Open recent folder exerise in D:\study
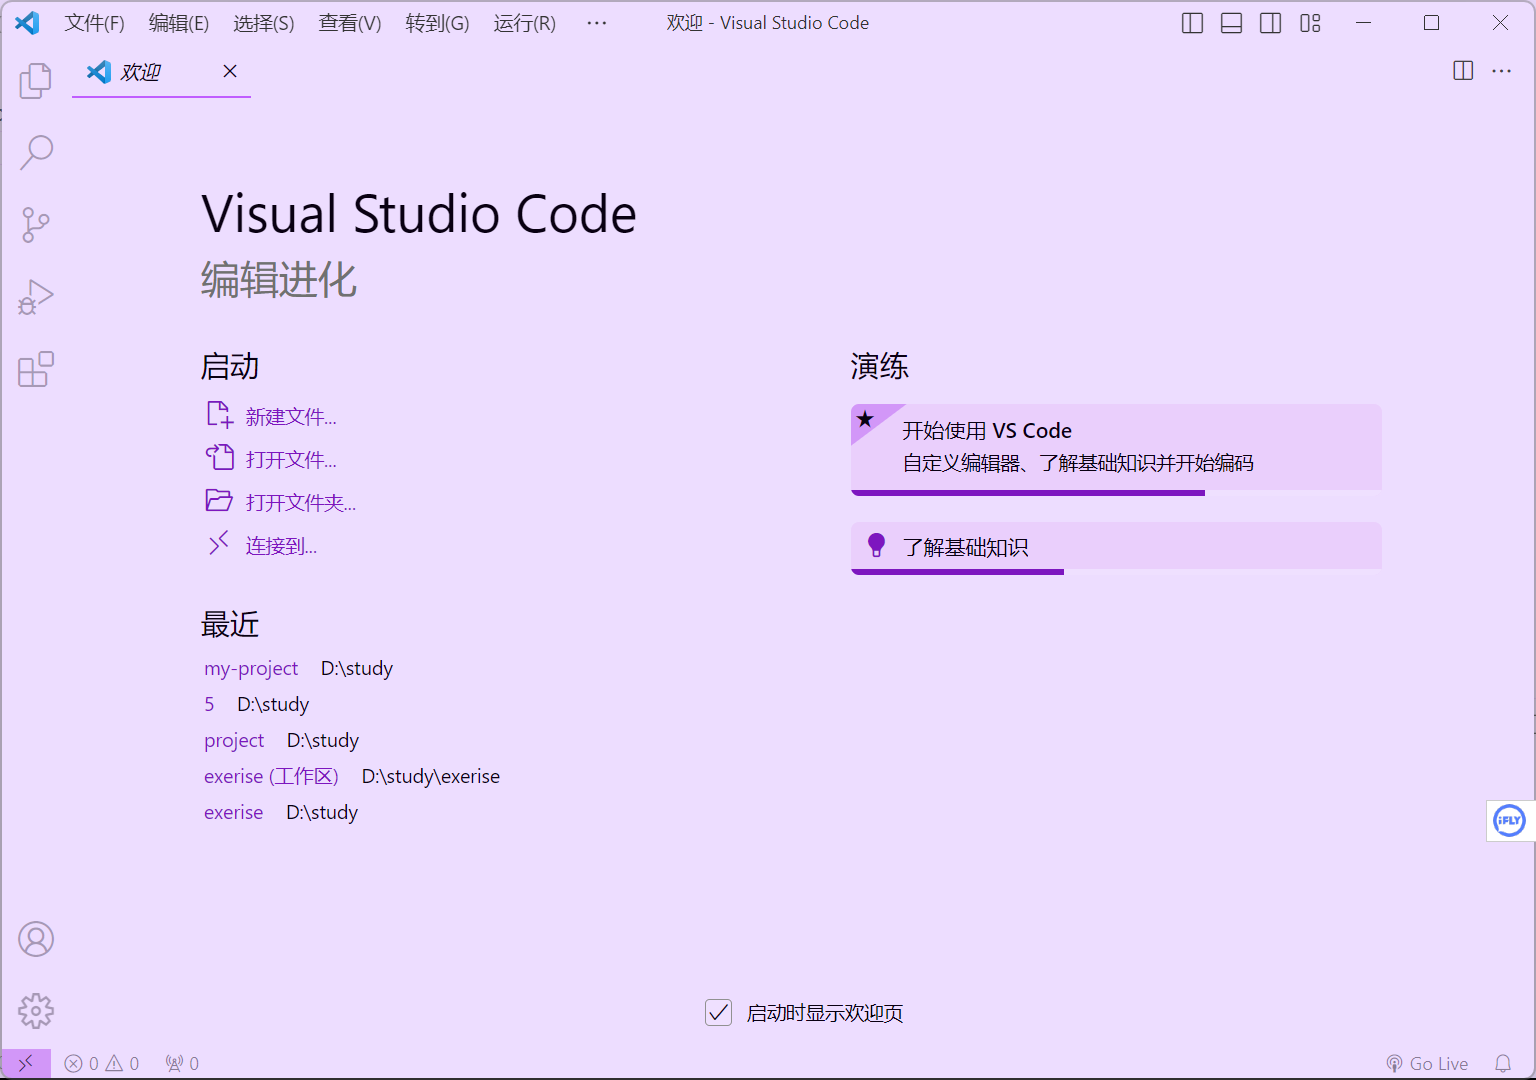Viewport: 1536px width, 1080px height. click(234, 812)
